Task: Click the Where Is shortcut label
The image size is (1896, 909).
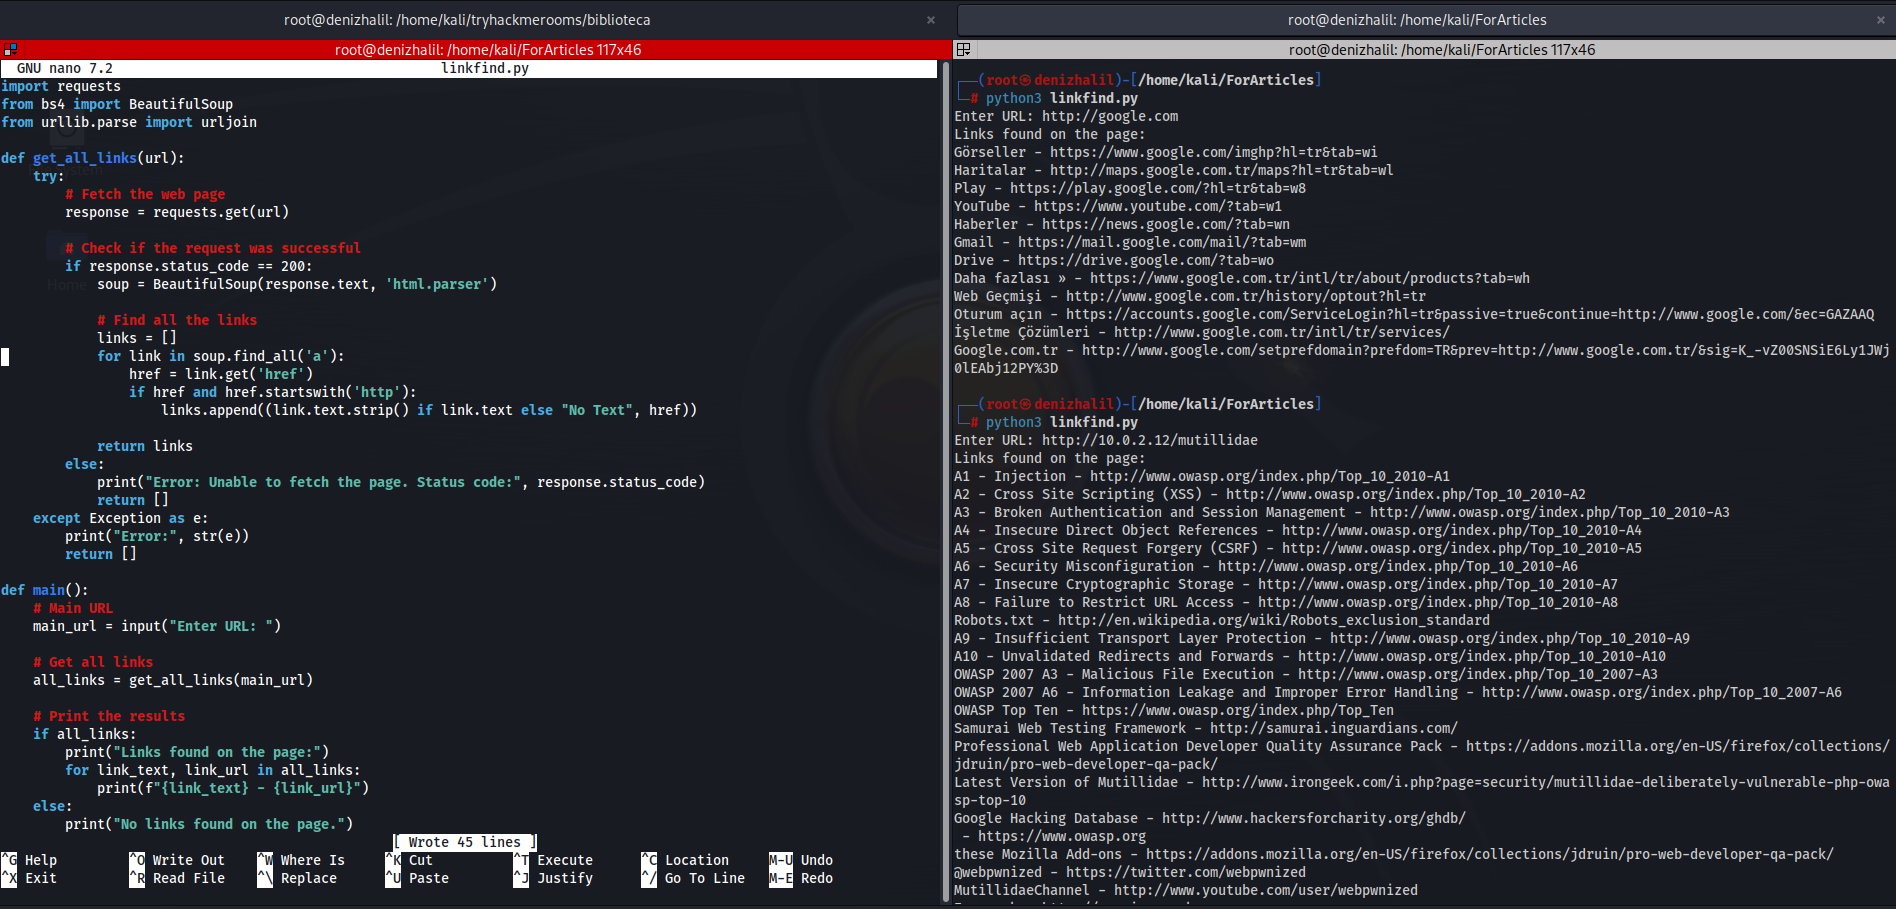Action: [312, 860]
